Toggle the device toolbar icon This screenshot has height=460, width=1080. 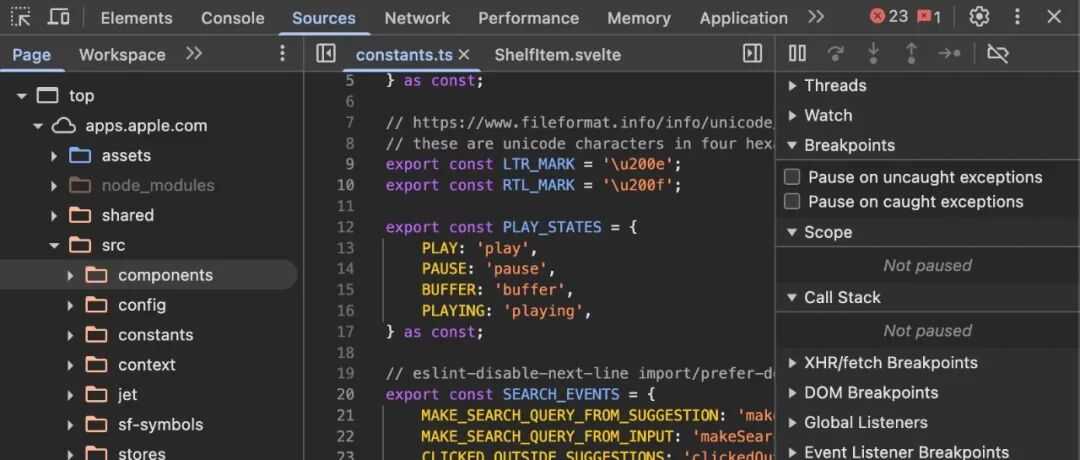pyautogui.click(x=59, y=17)
